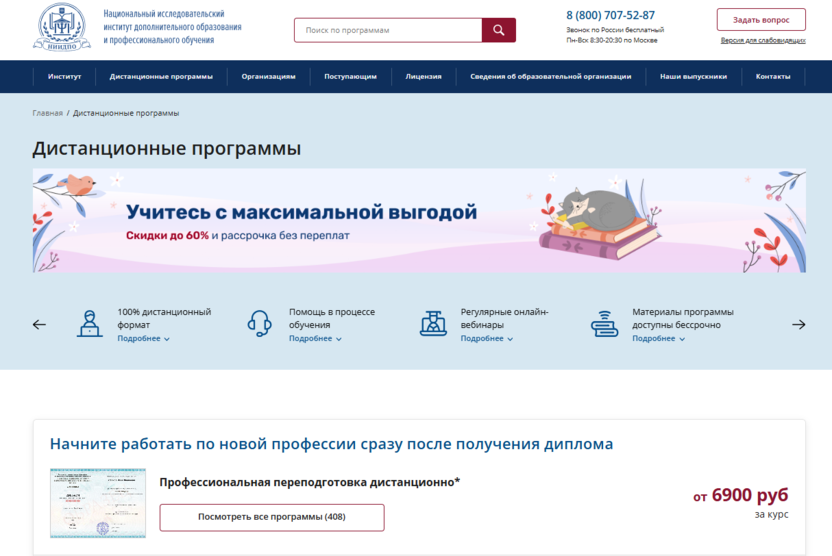Open the Учитесь с максимальной выгодой banner

[x=419, y=221]
